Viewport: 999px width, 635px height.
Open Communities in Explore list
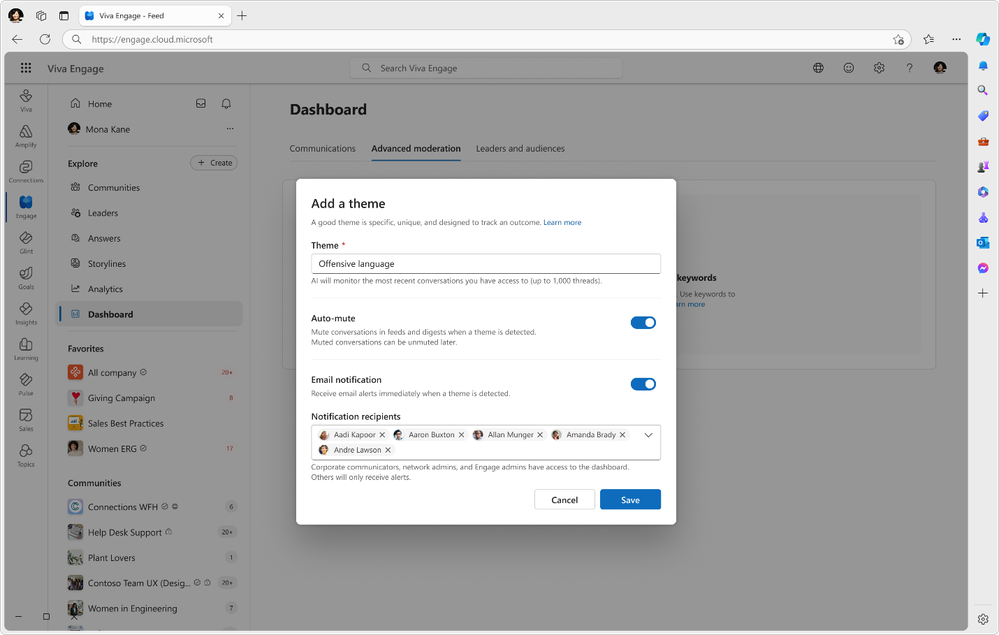click(x=149, y=188)
